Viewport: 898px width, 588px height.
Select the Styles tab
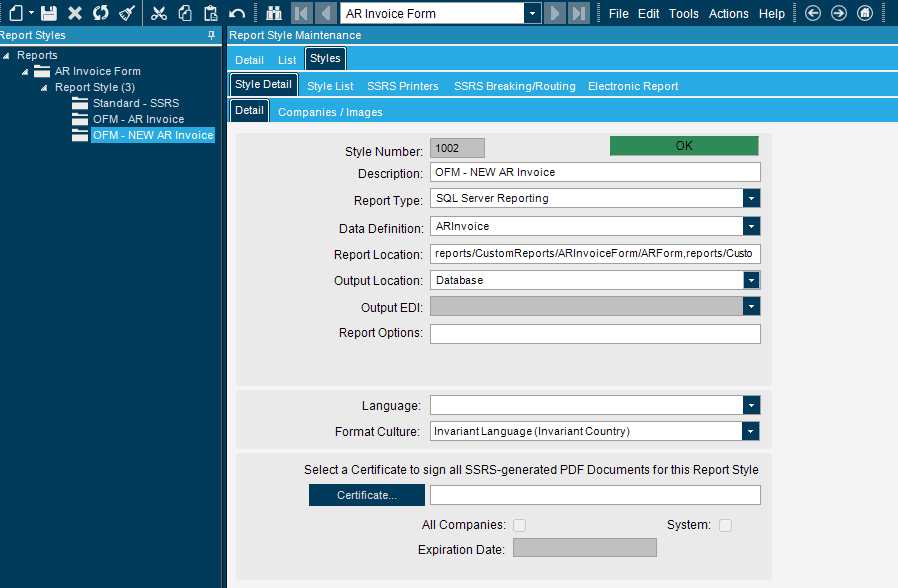[325, 58]
